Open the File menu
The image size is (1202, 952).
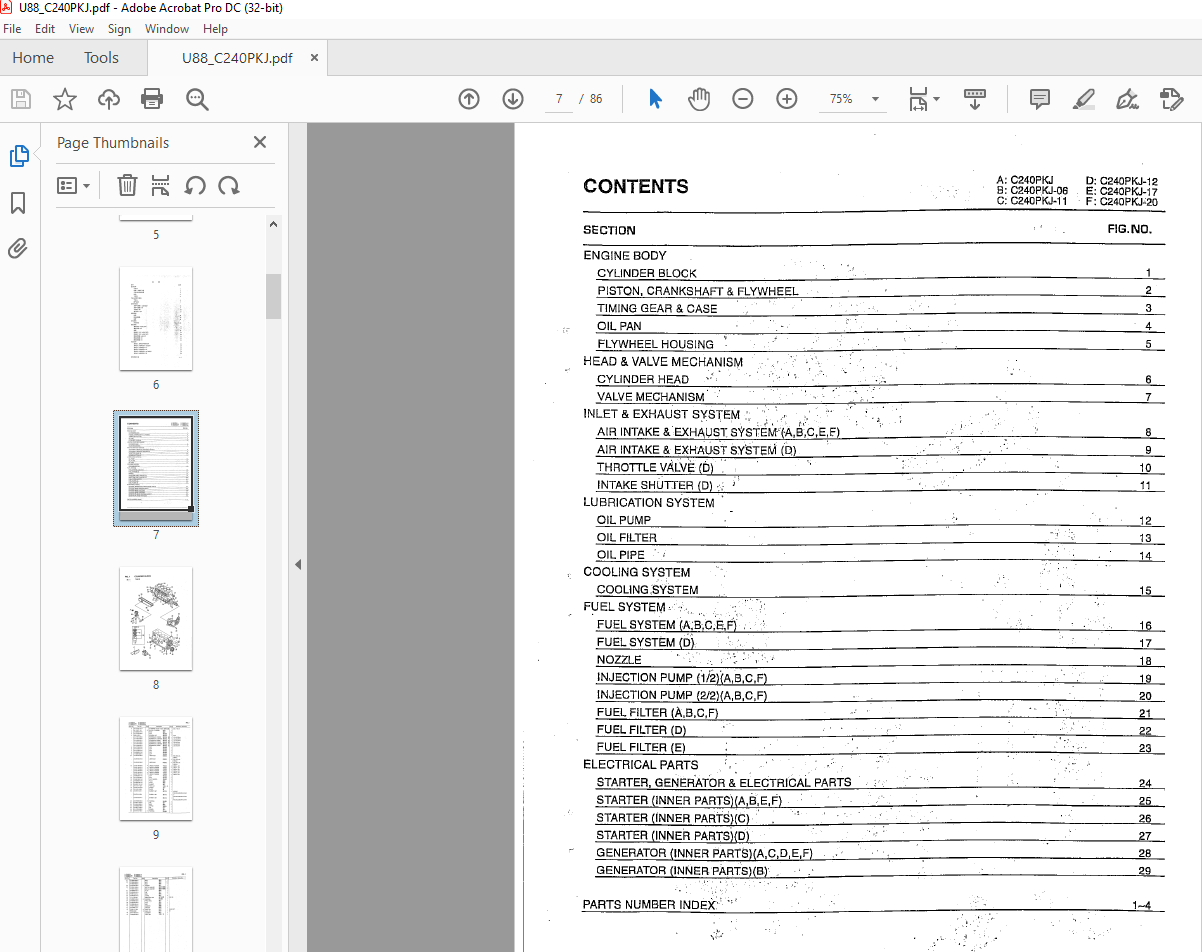12,29
